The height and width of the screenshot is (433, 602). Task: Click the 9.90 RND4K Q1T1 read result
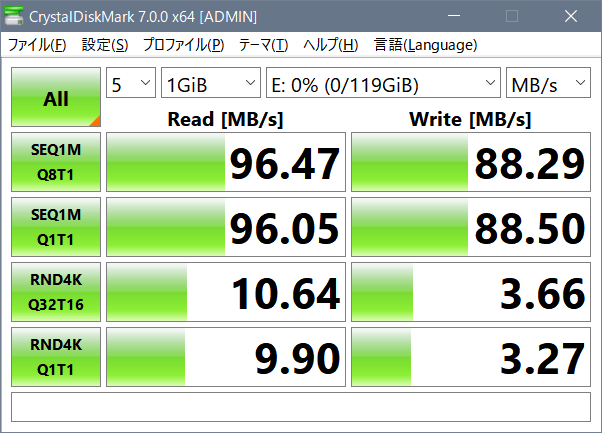click(226, 357)
